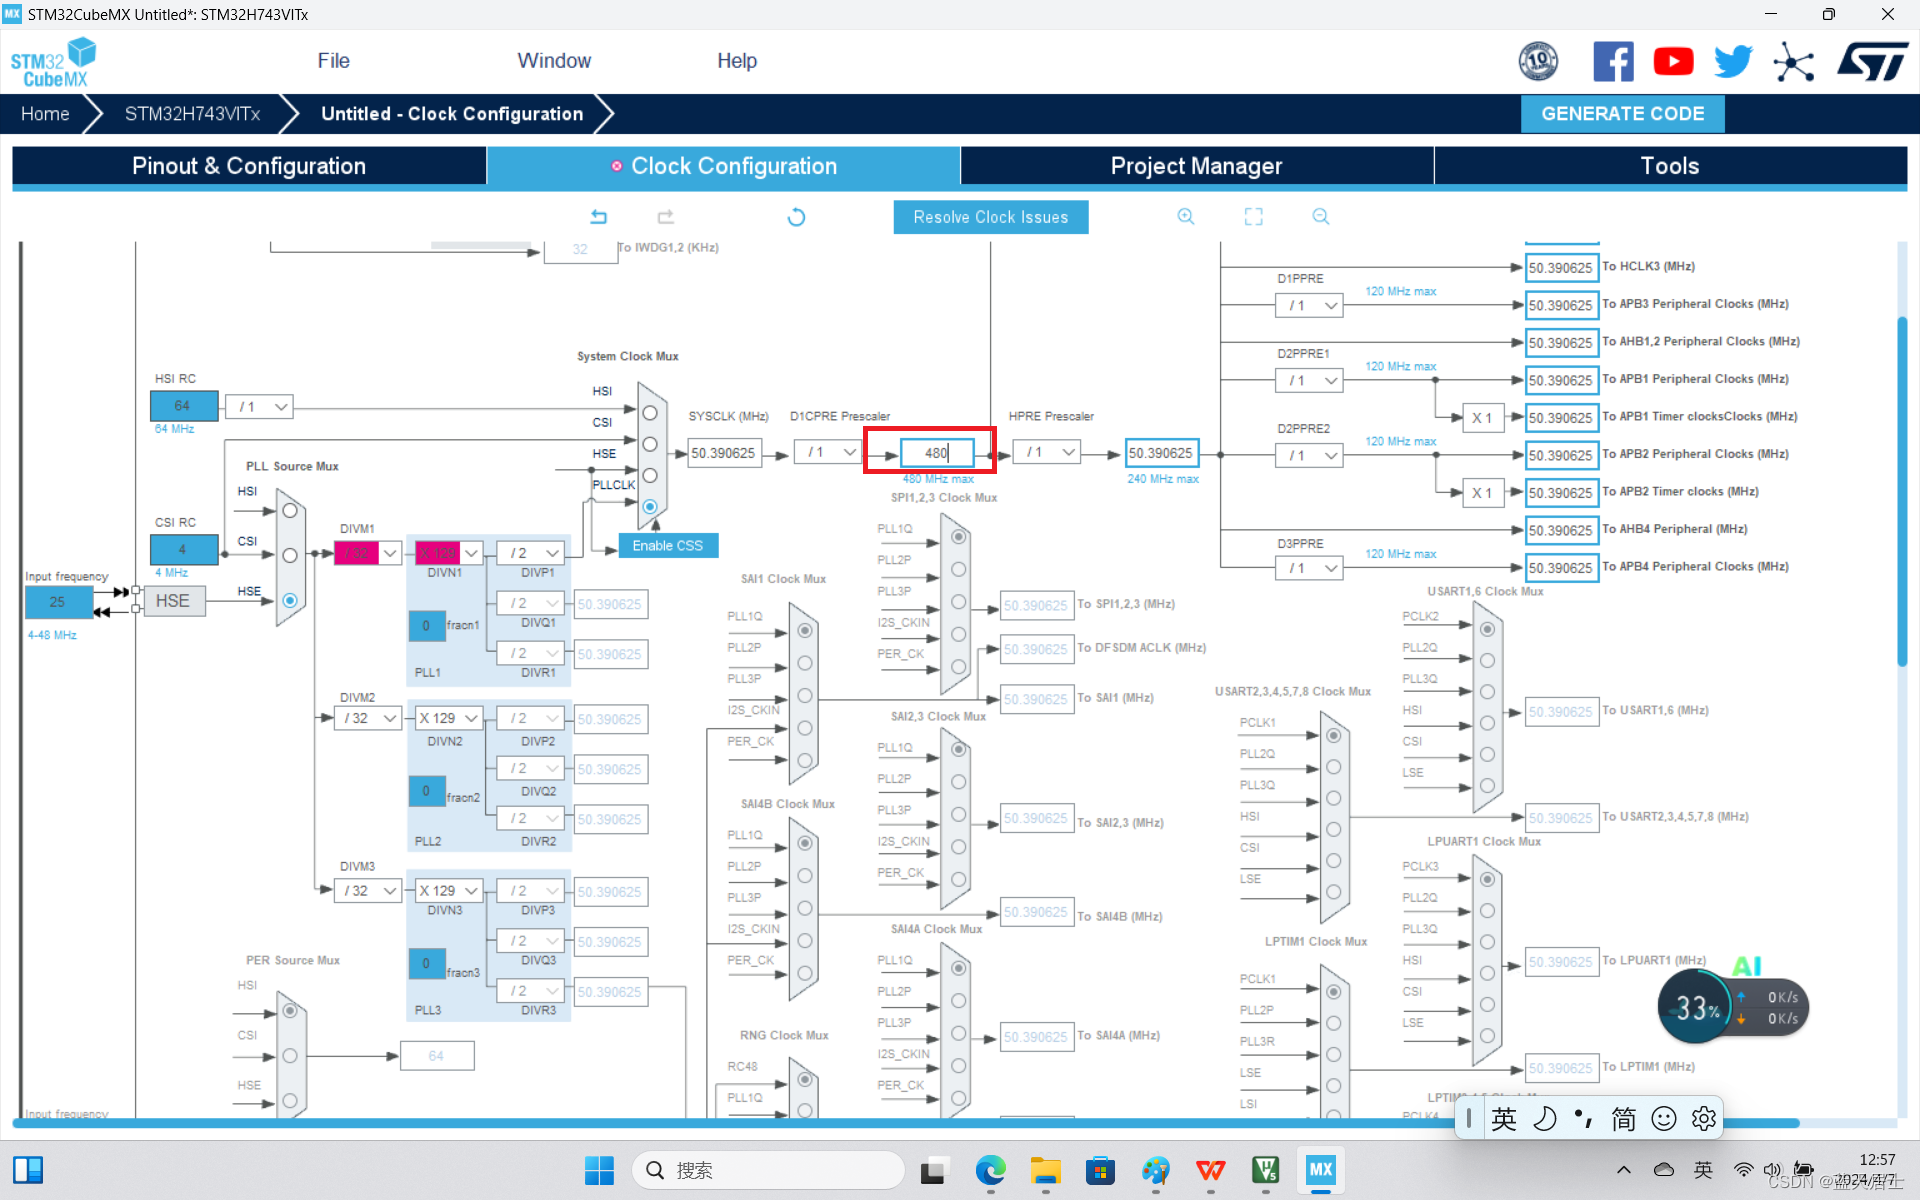
Task: Open the File menu
Action: click(x=333, y=61)
